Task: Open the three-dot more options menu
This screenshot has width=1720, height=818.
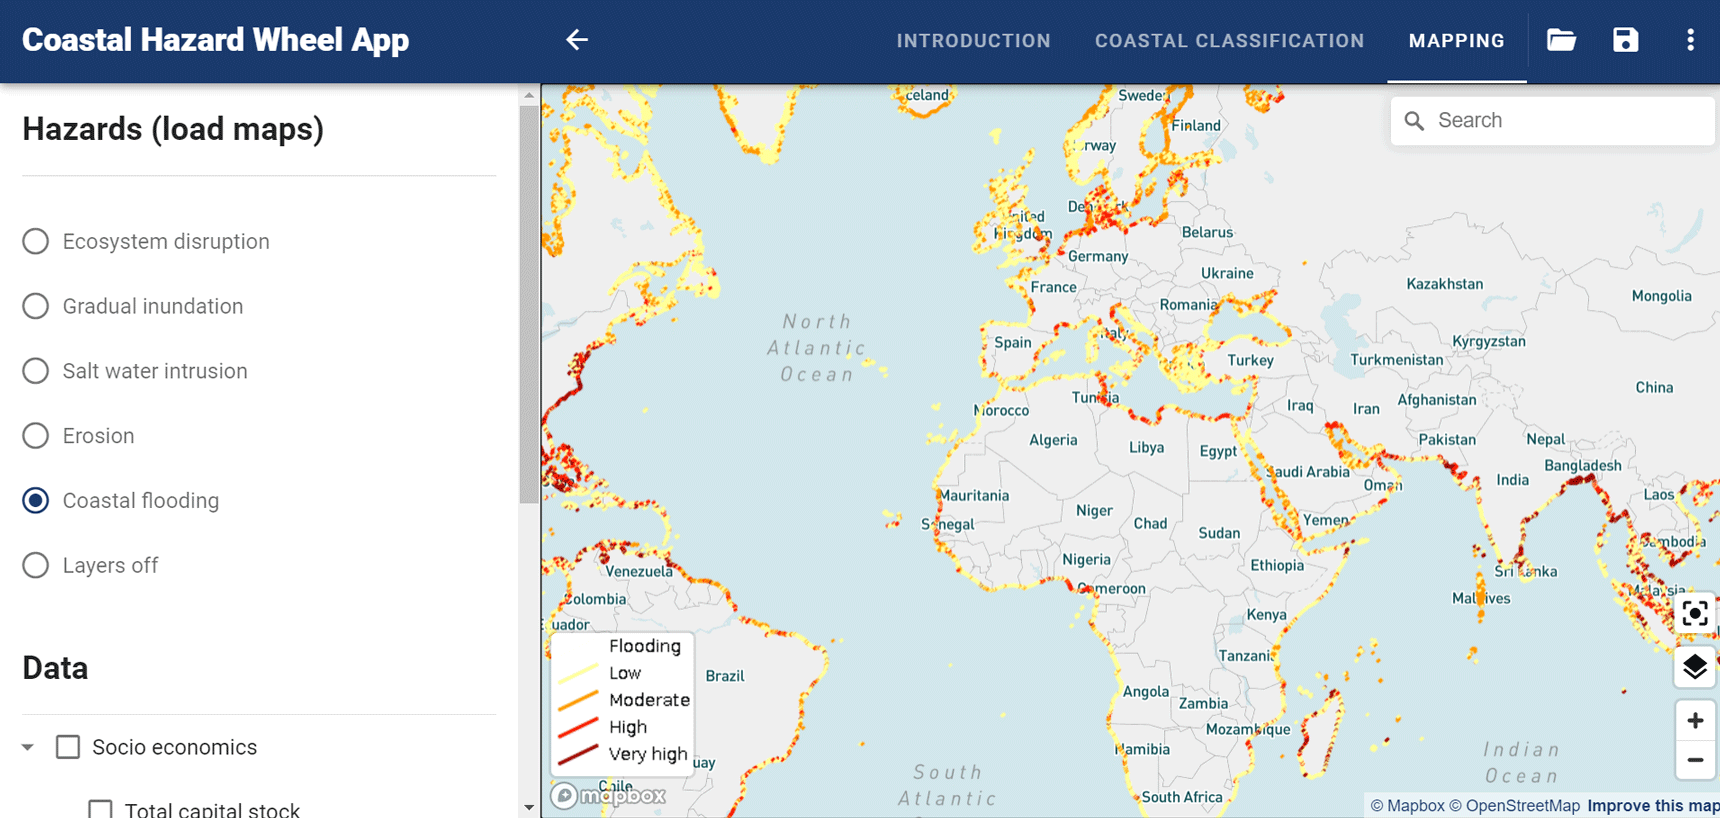Action: (x=1690, y=40)
